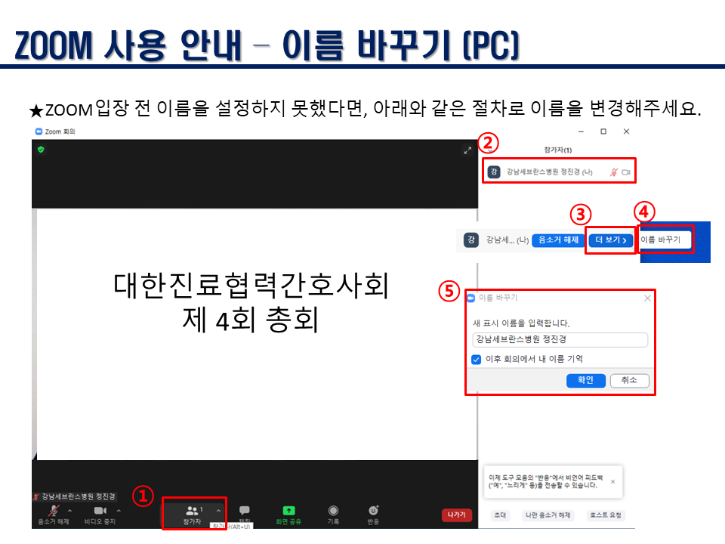Click the 참가자(1) panel title

558,150
